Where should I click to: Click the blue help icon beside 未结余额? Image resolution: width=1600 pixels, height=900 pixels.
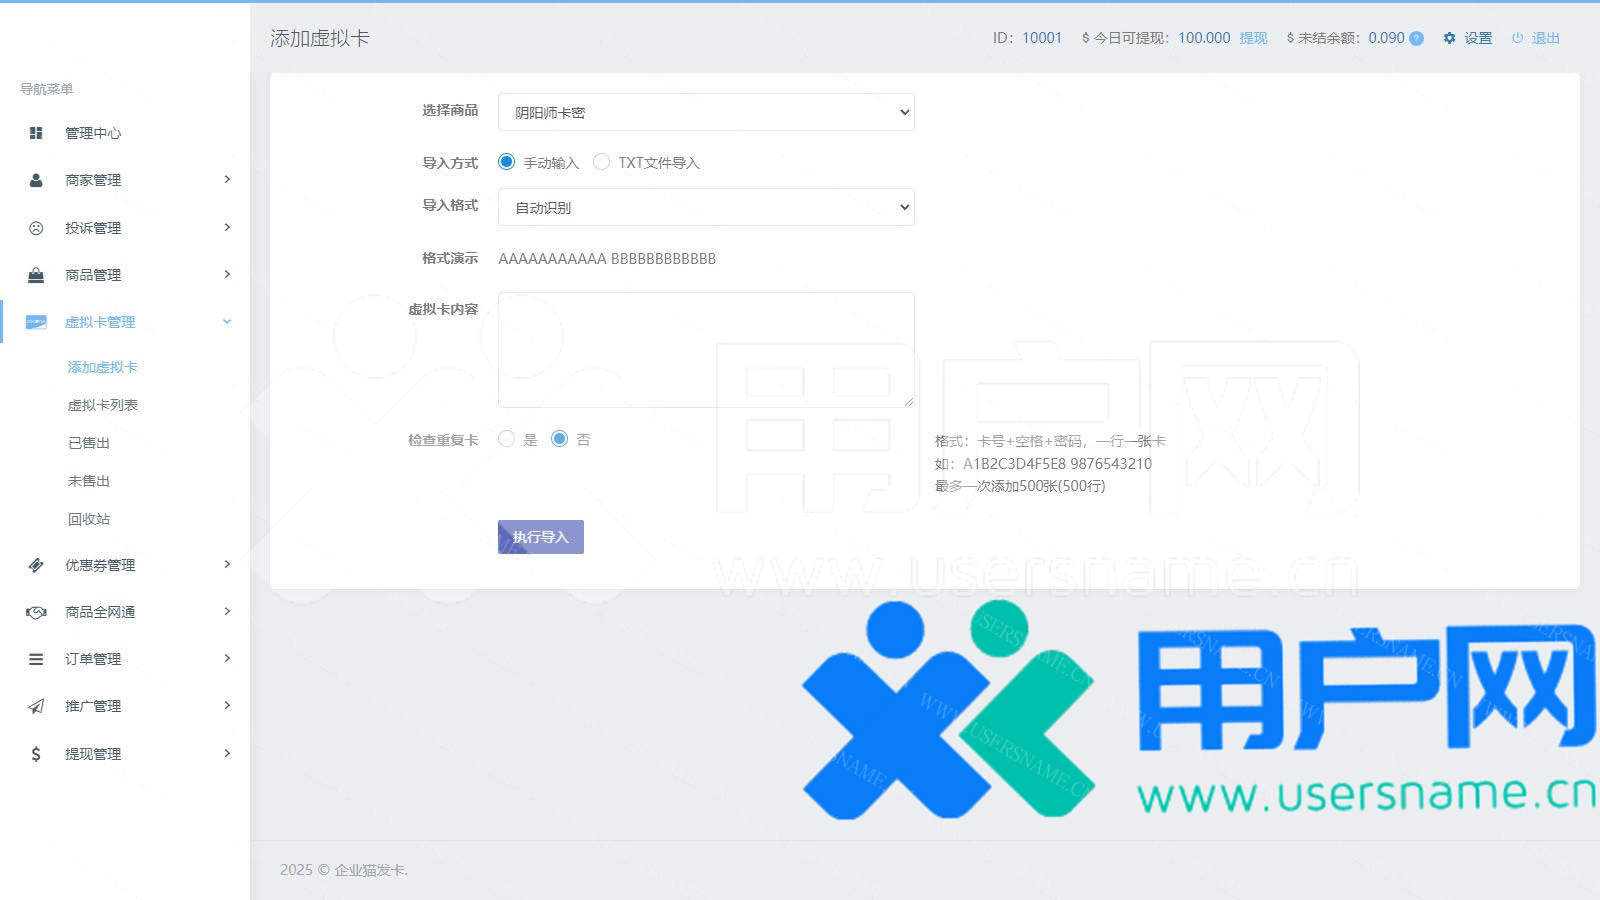point(1416,38)
